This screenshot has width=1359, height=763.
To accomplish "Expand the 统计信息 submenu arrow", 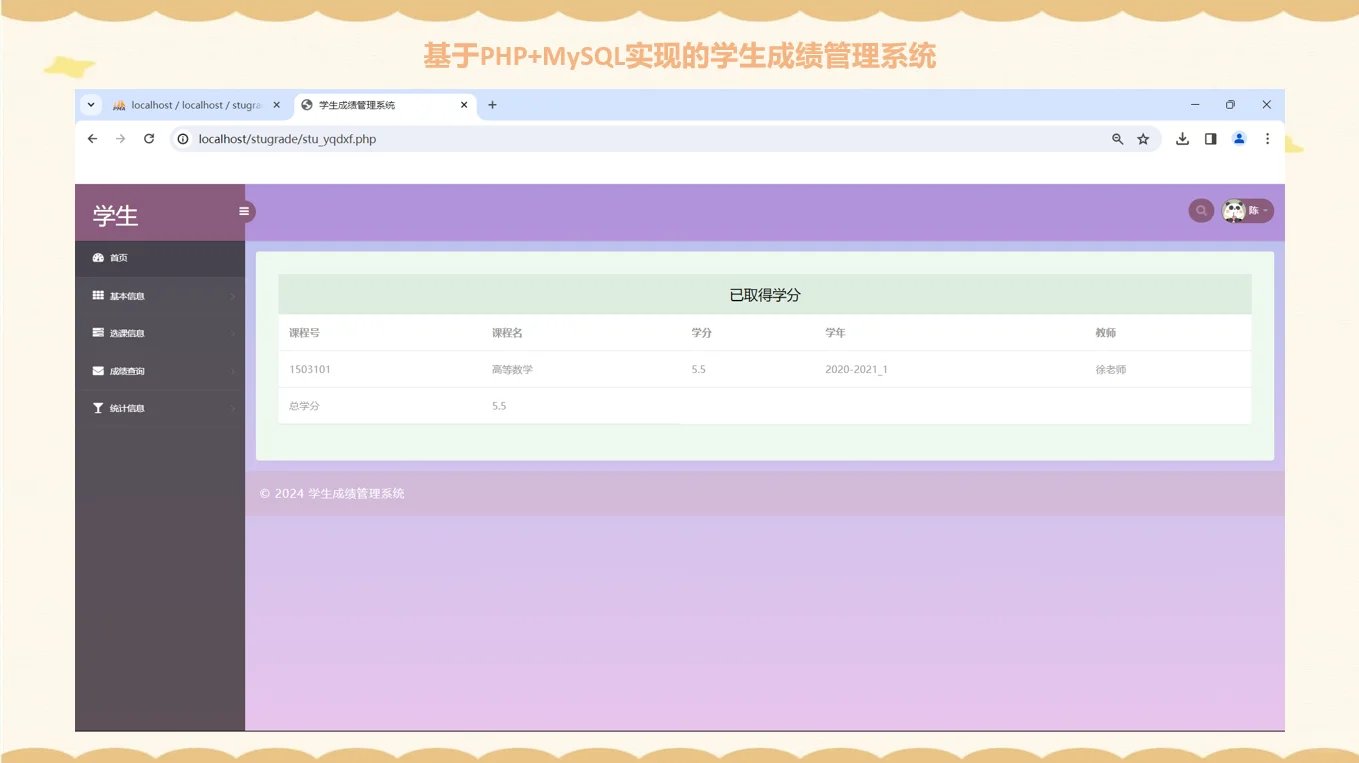I will [232, 407].
